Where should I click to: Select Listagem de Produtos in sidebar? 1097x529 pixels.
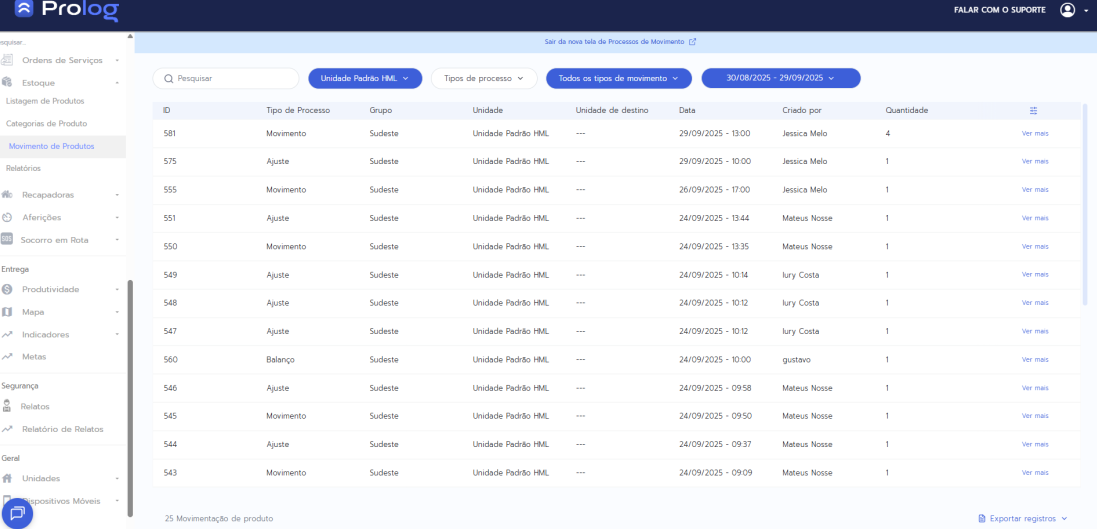point(45,101)
